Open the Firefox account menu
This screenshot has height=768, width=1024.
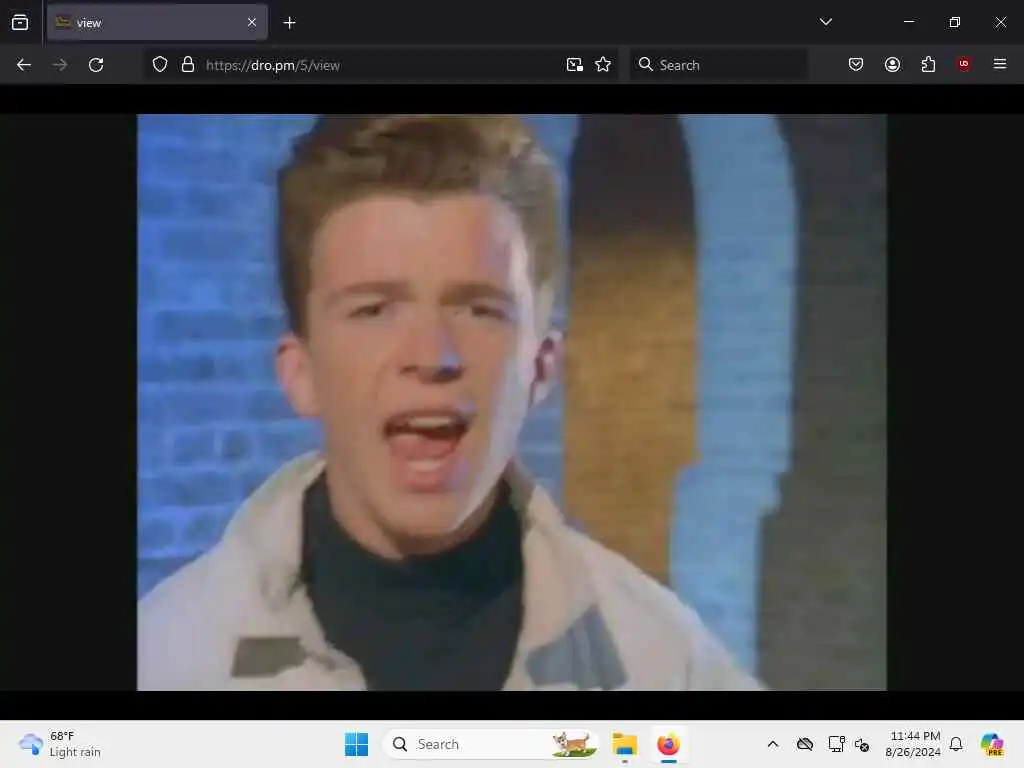tap(892, 64)
